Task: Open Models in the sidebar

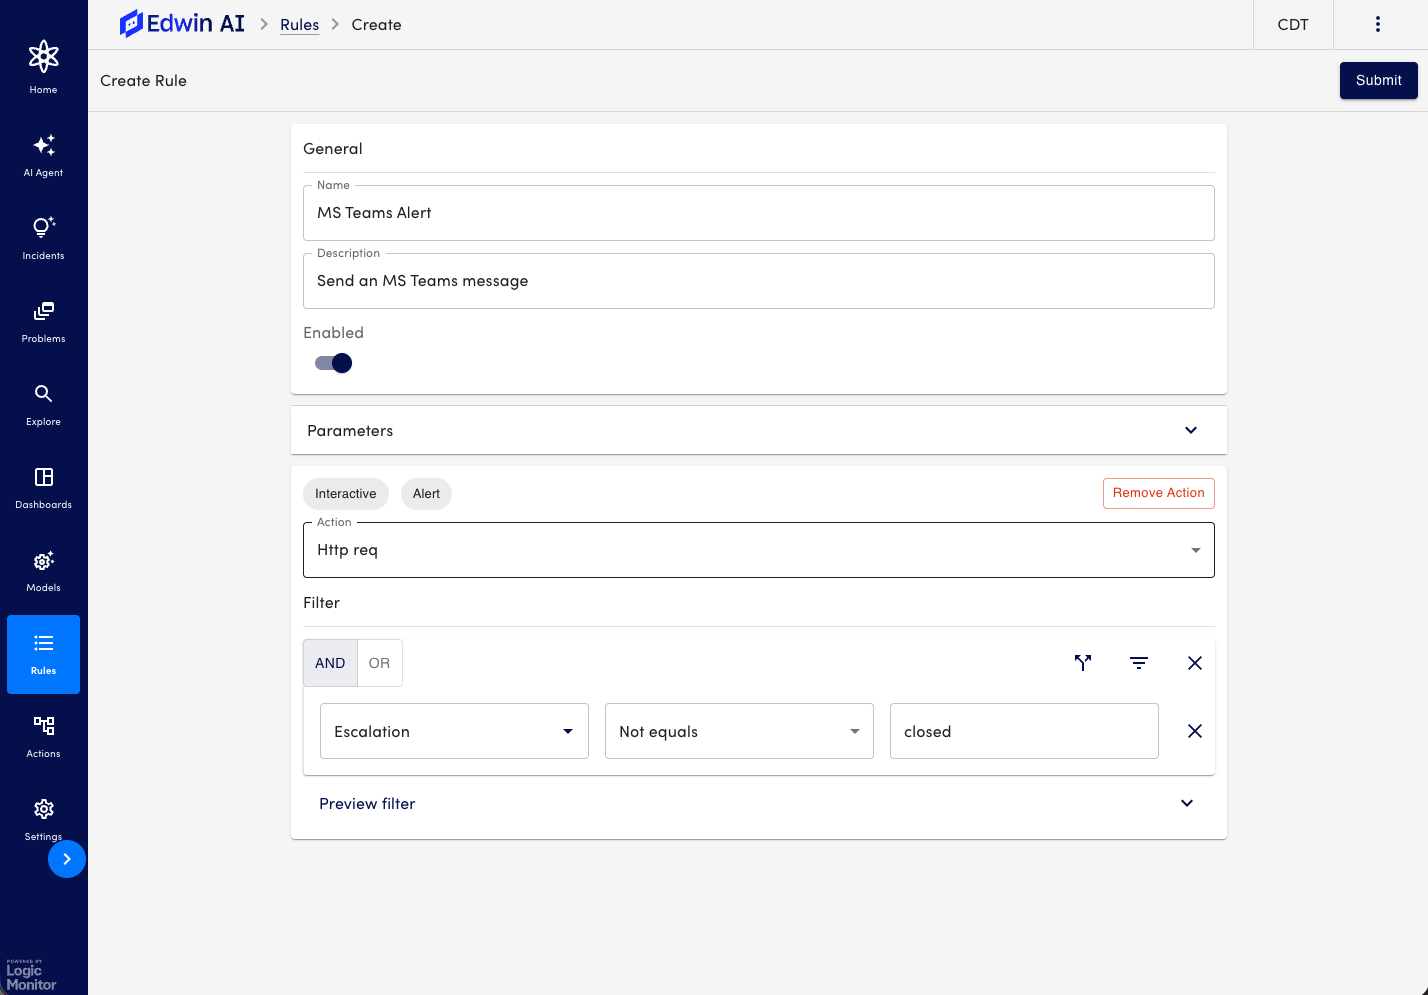Action: point(43,571)
